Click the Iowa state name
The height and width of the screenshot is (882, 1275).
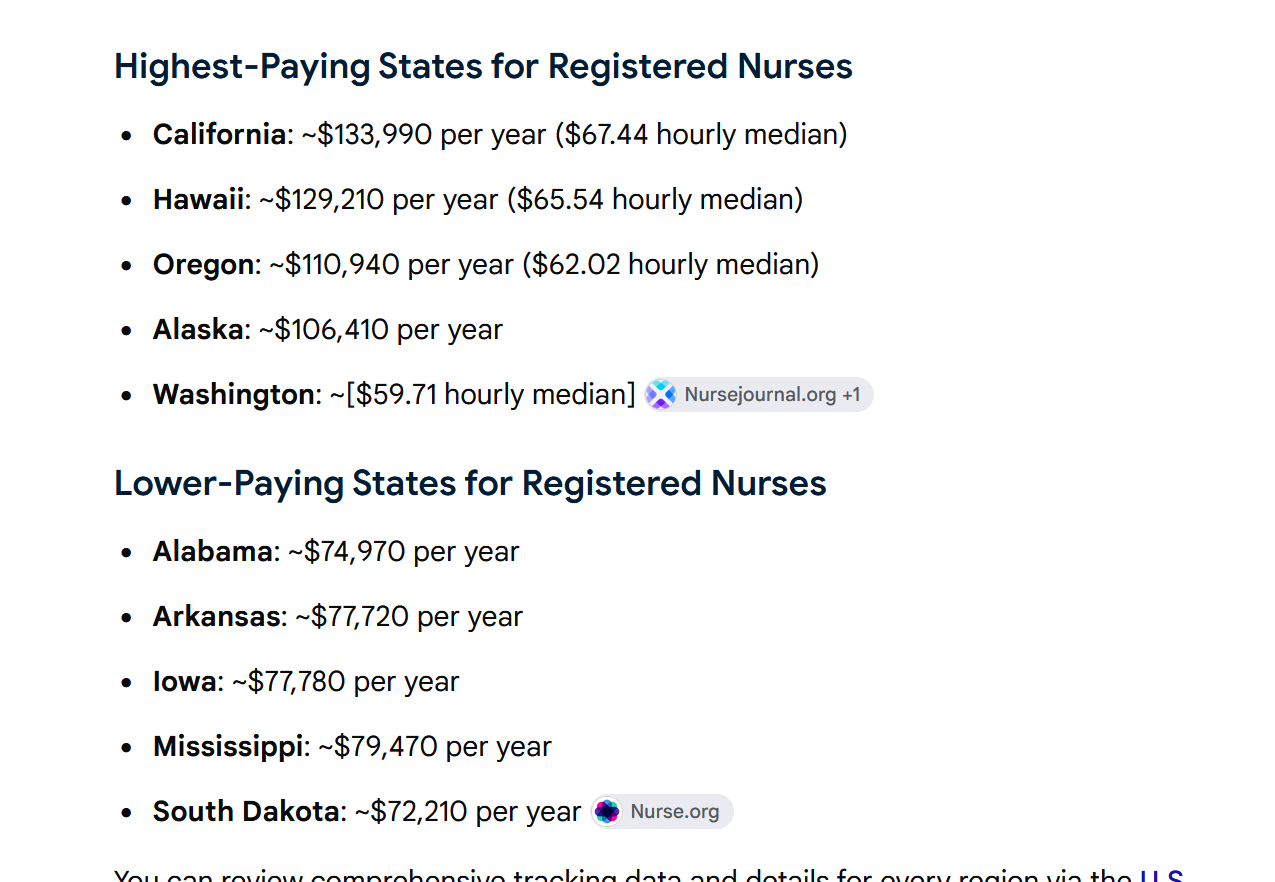point(184,681)
